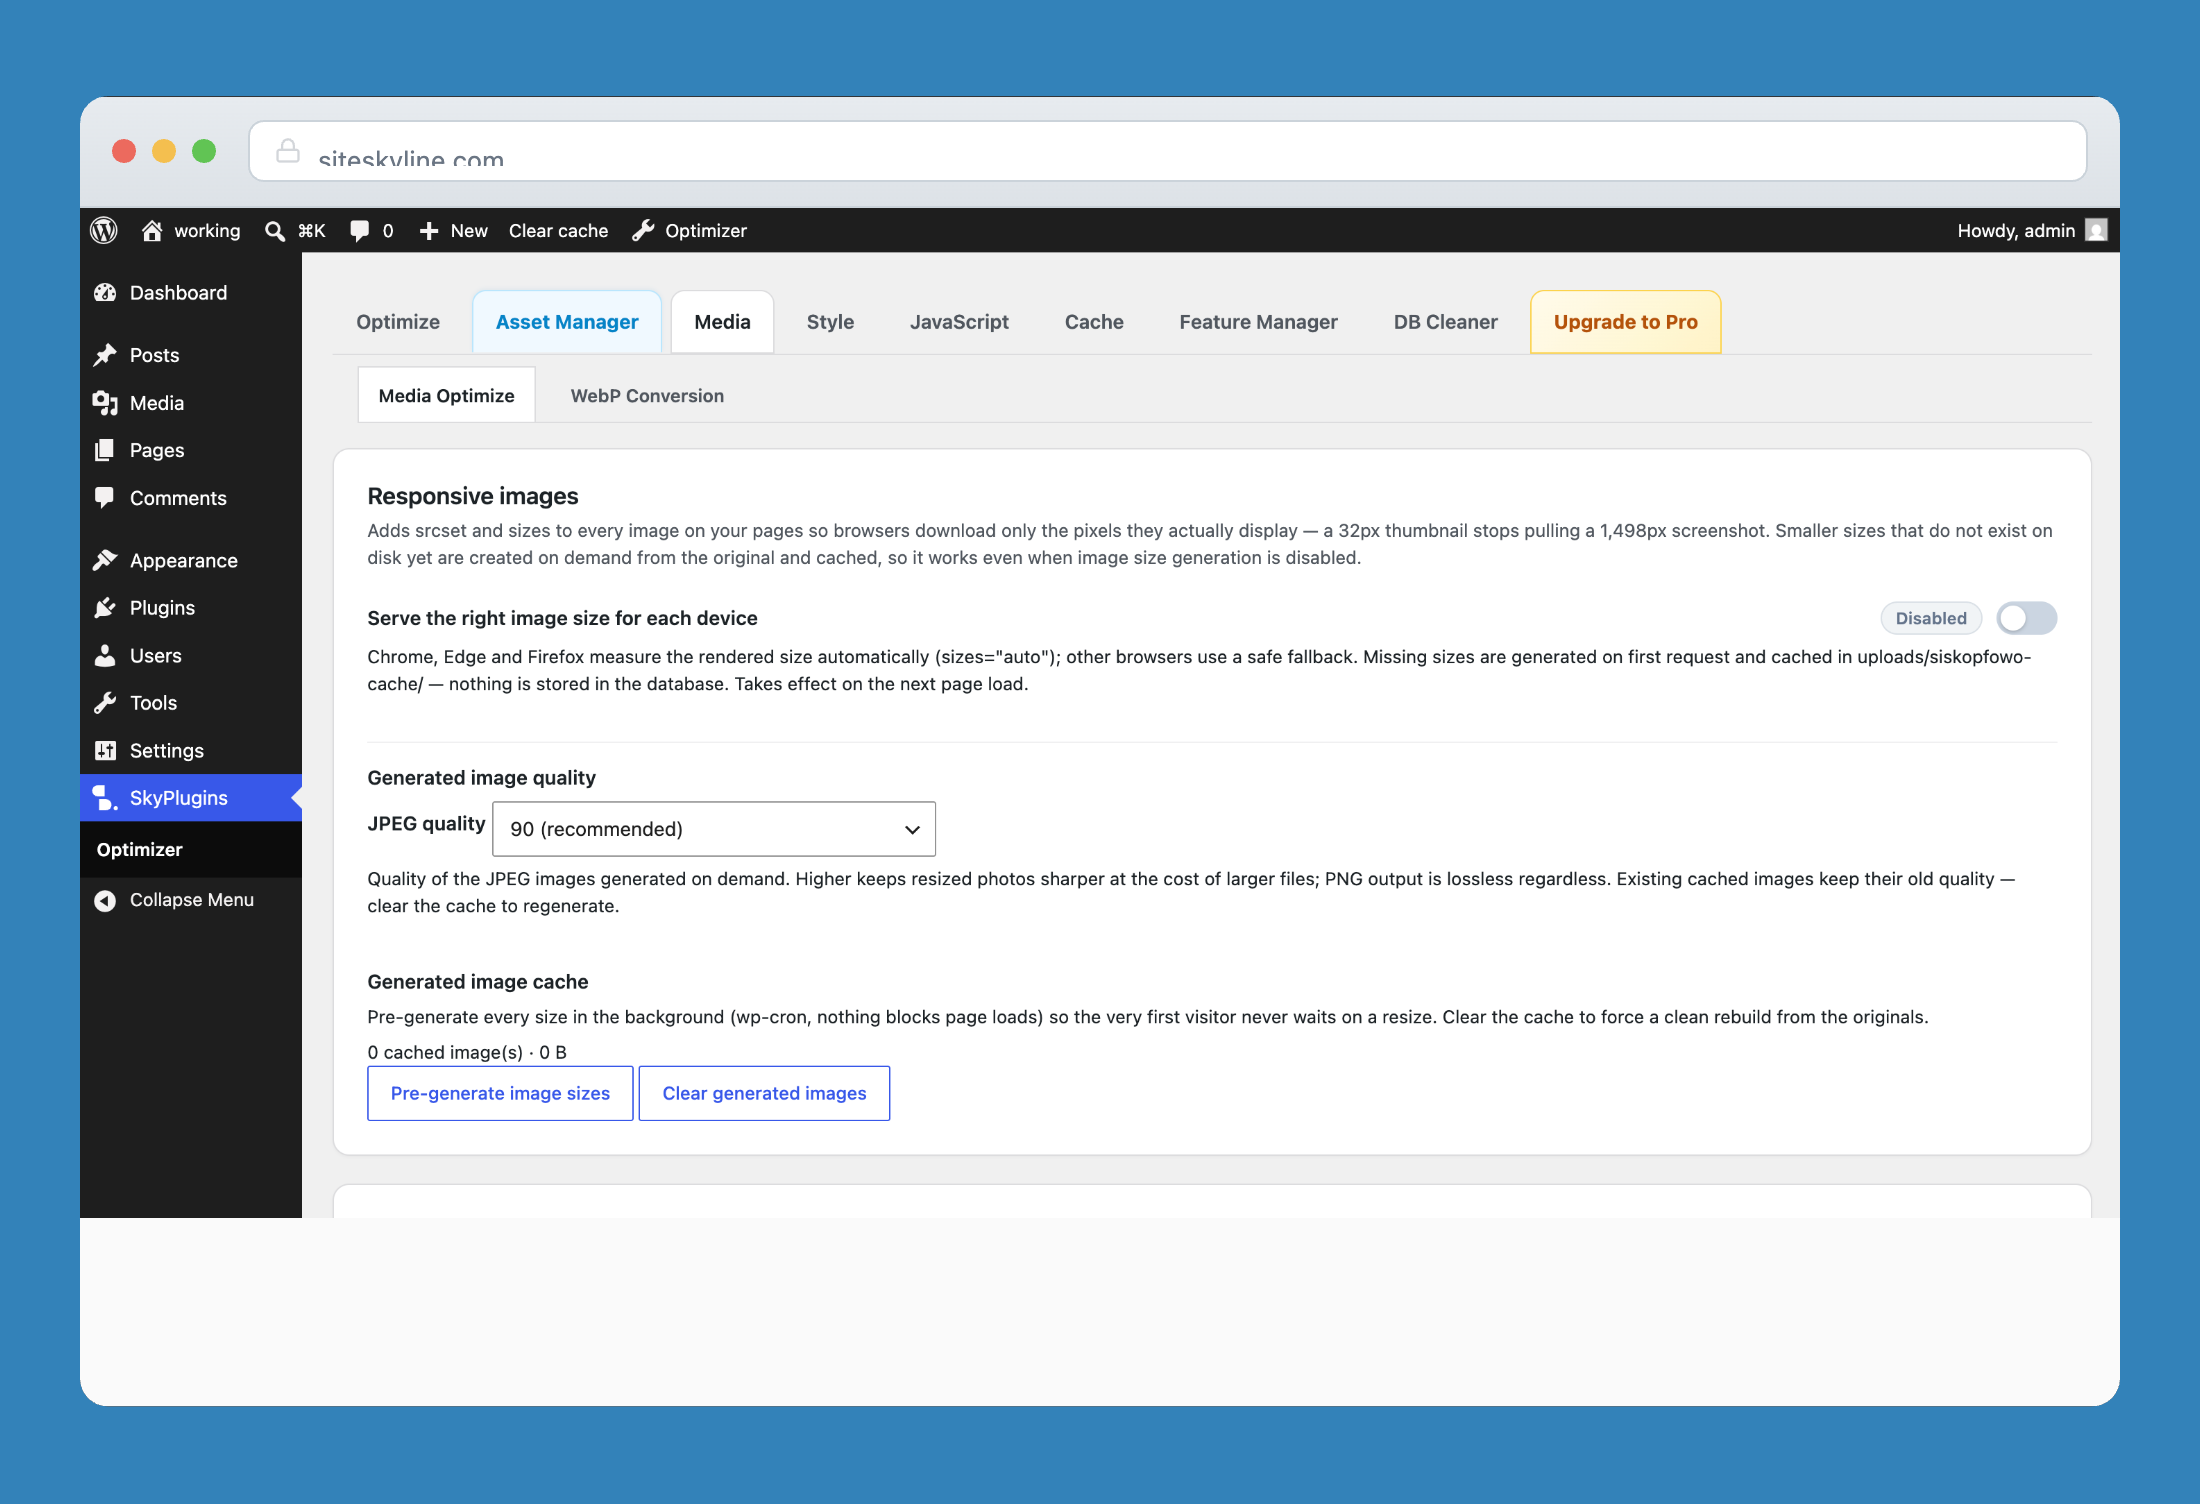Viewport: 2200px width, 1504px height.
Task: Open Optimizer submenu item in sidebar
Action: tap(139, 850)
